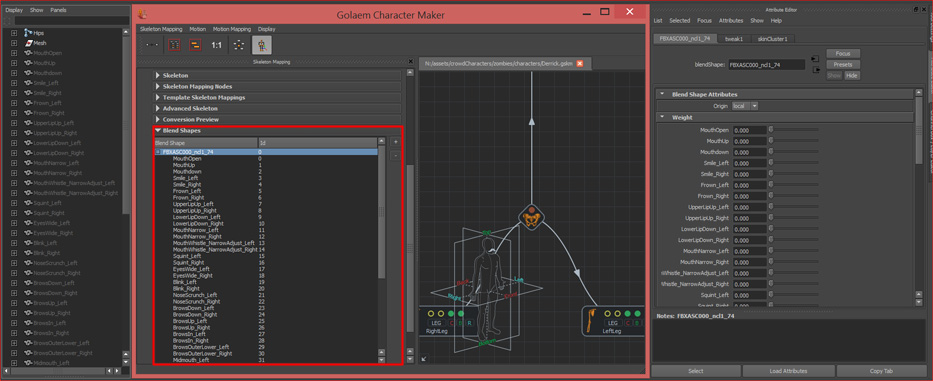Switch to the tweak1 tab
The height and width of the screenshot is (381, 933).
734,39
